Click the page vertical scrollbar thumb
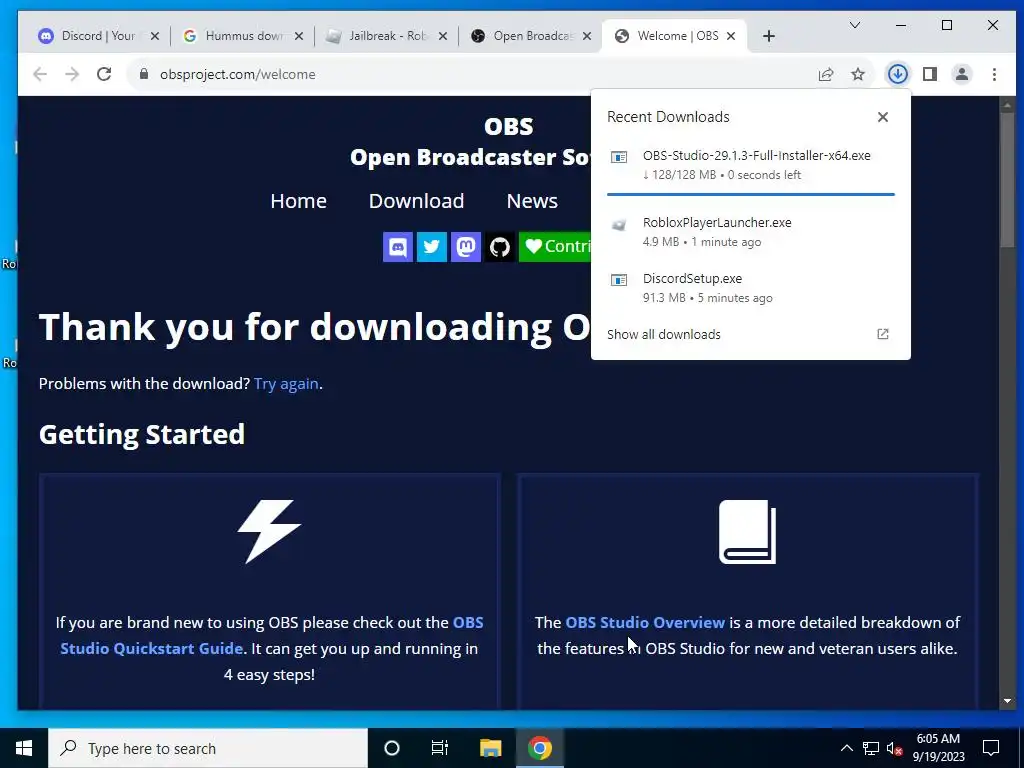The height and width of the screenshot is (768, 1024). 1007,180
